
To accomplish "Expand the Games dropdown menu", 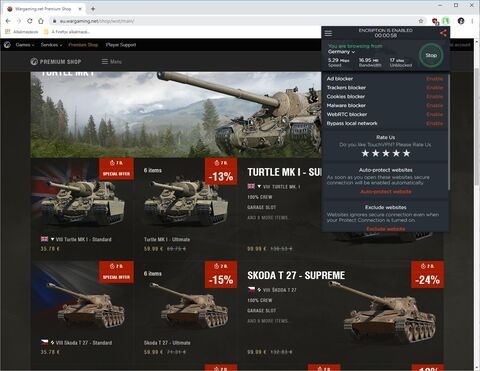I will click(25, 45).
